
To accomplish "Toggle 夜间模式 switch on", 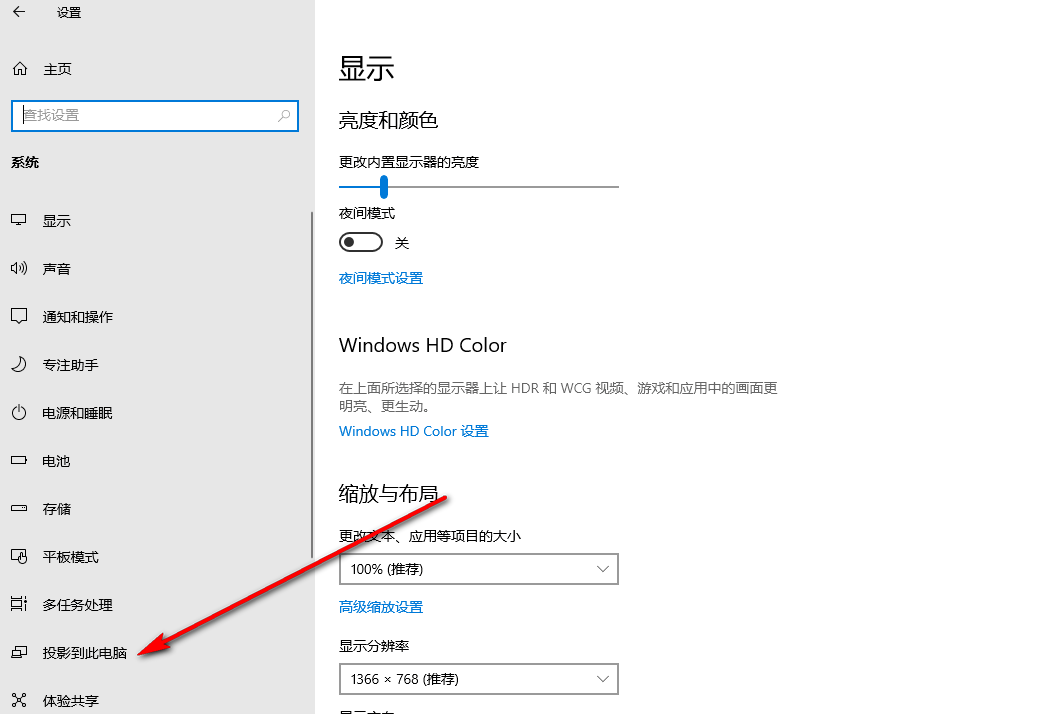I will coord(360,242).
